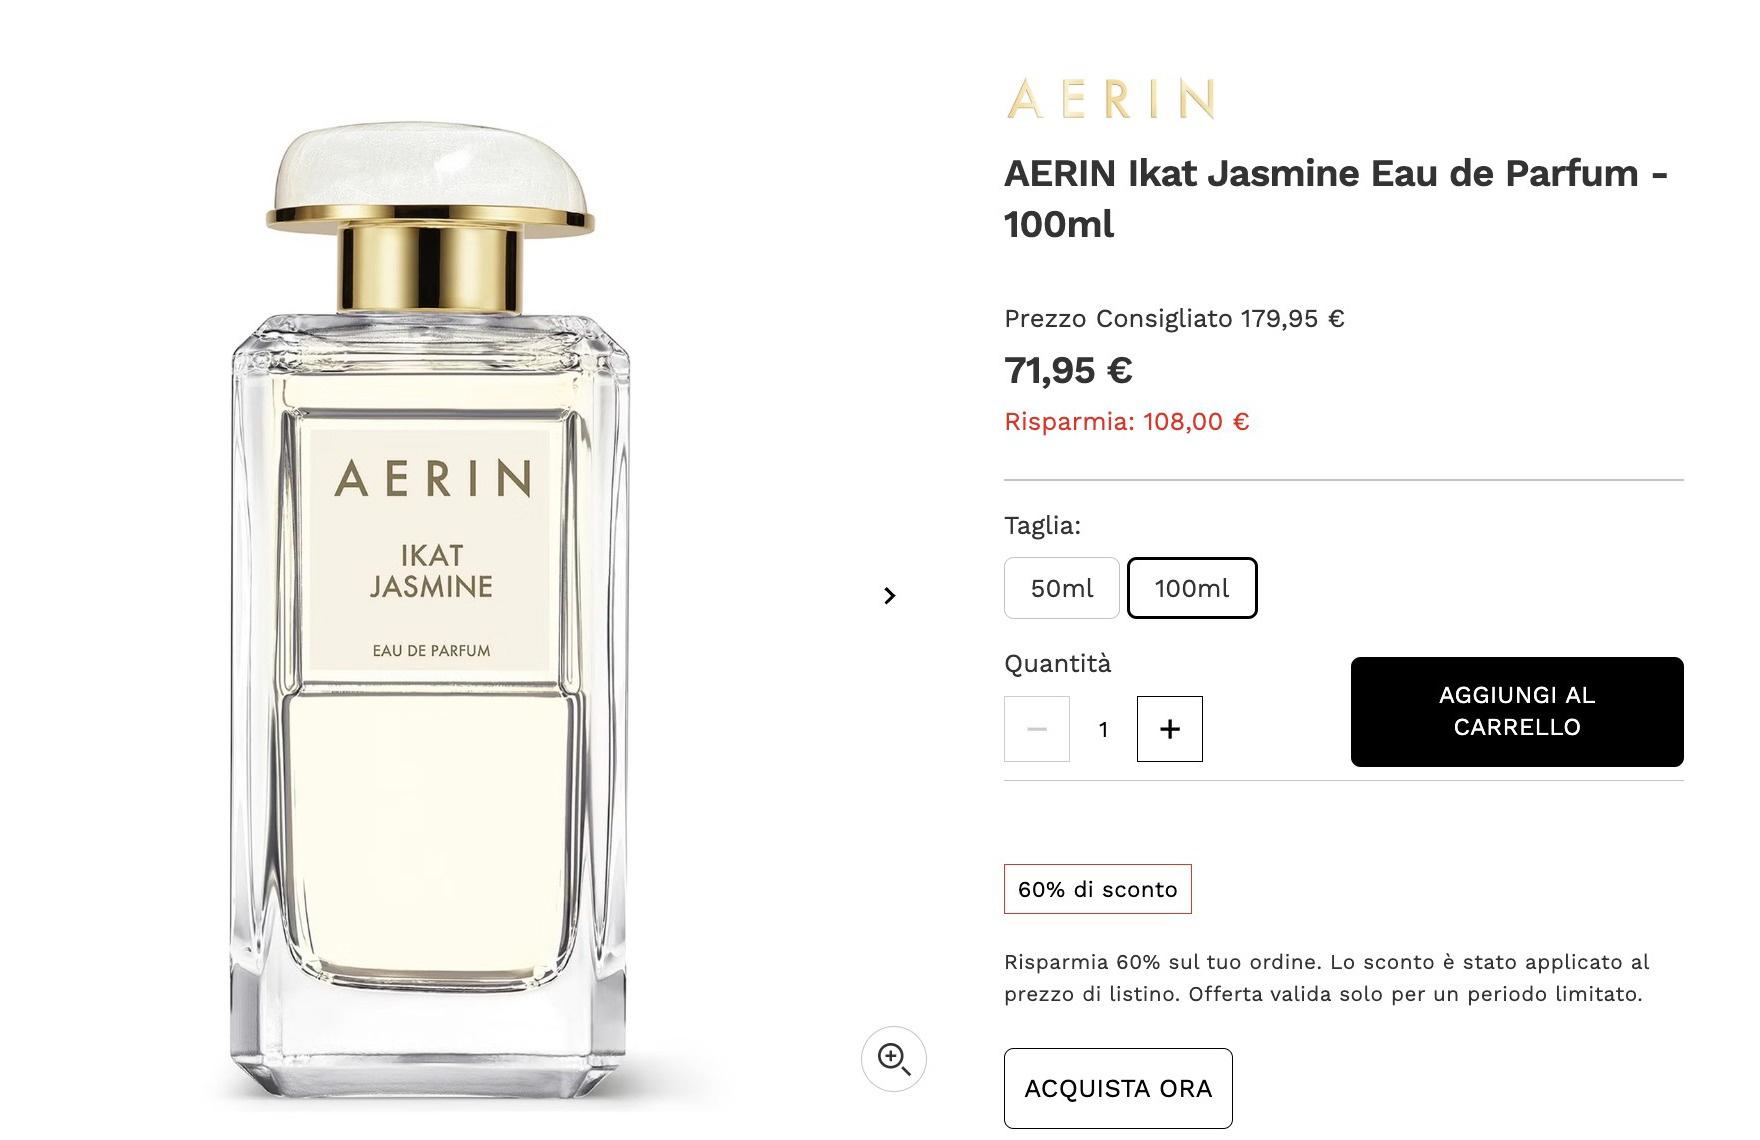Focus the quantity number field
The width and height of the screenshot is (1760, 1140).
pyautogui.click(x=1103, y=729)
